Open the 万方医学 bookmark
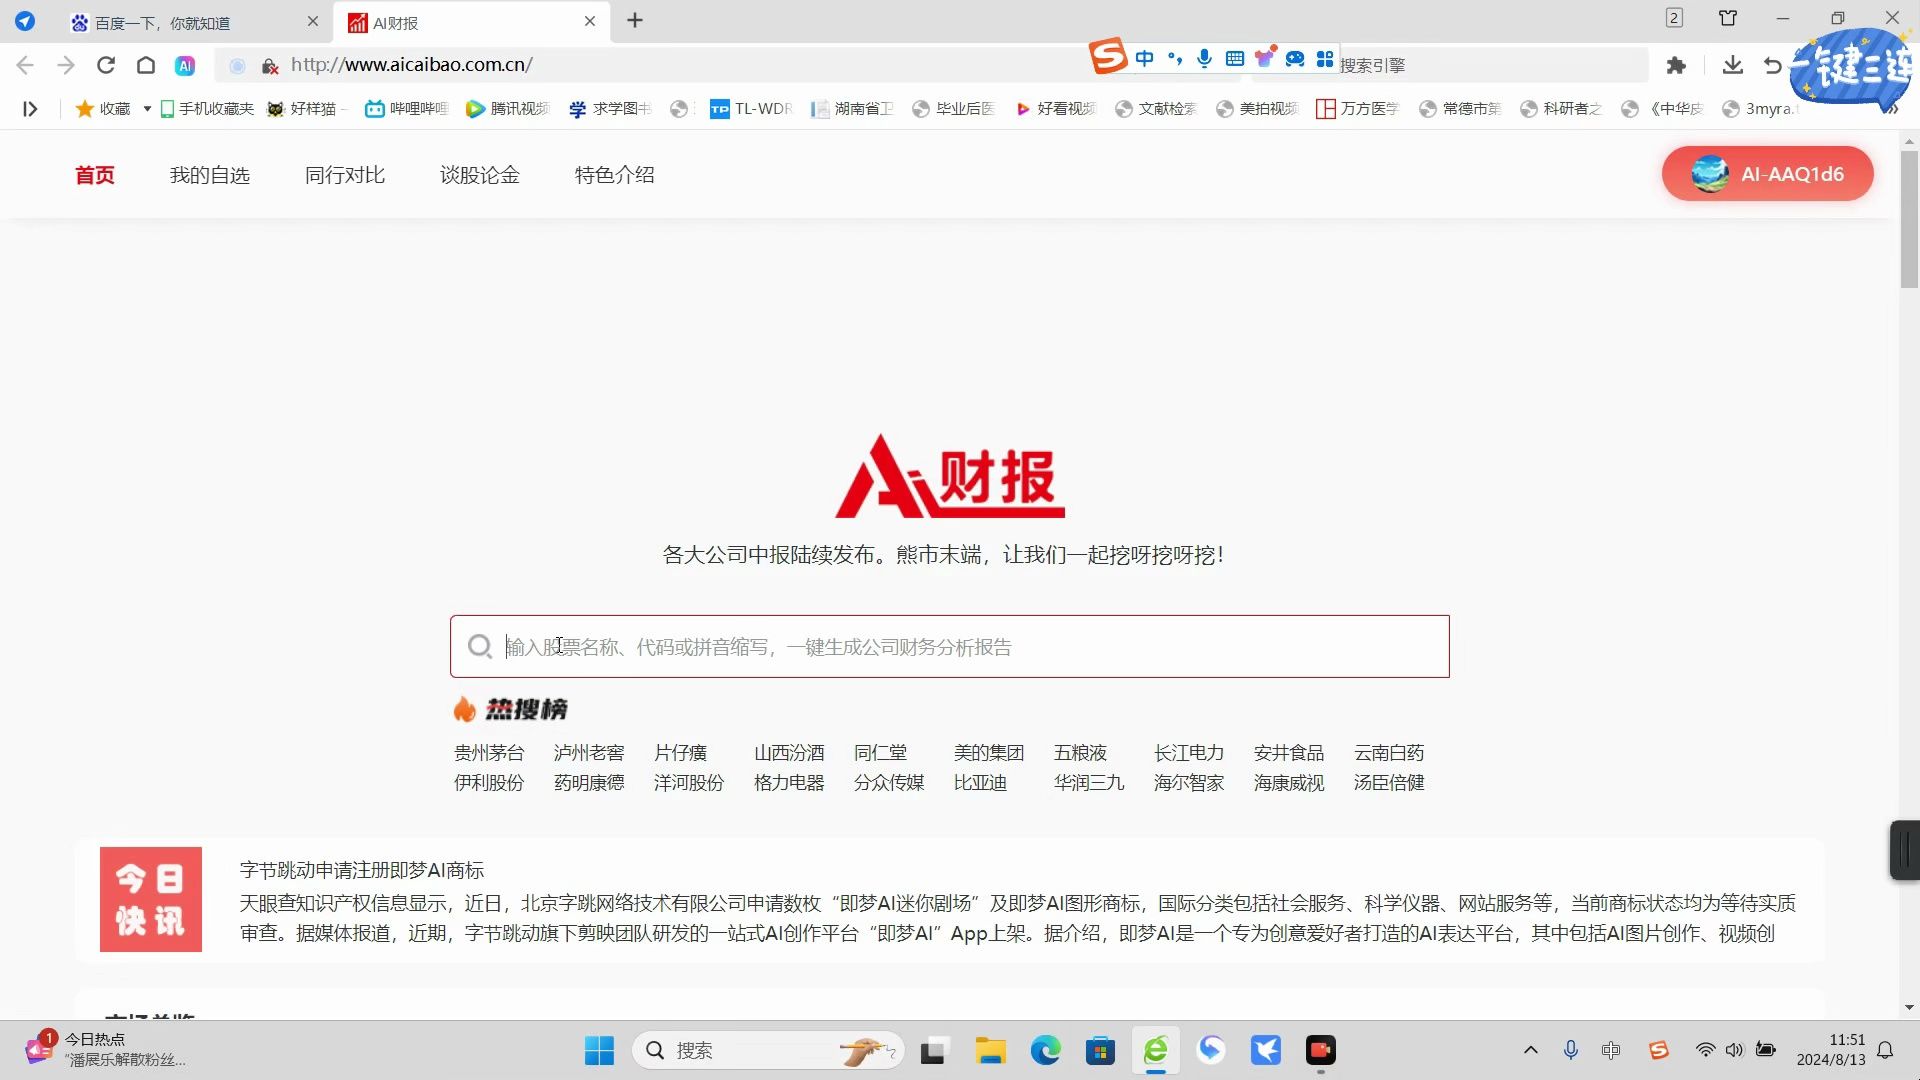The image size is (1920, 1080). pos(1357,109)
